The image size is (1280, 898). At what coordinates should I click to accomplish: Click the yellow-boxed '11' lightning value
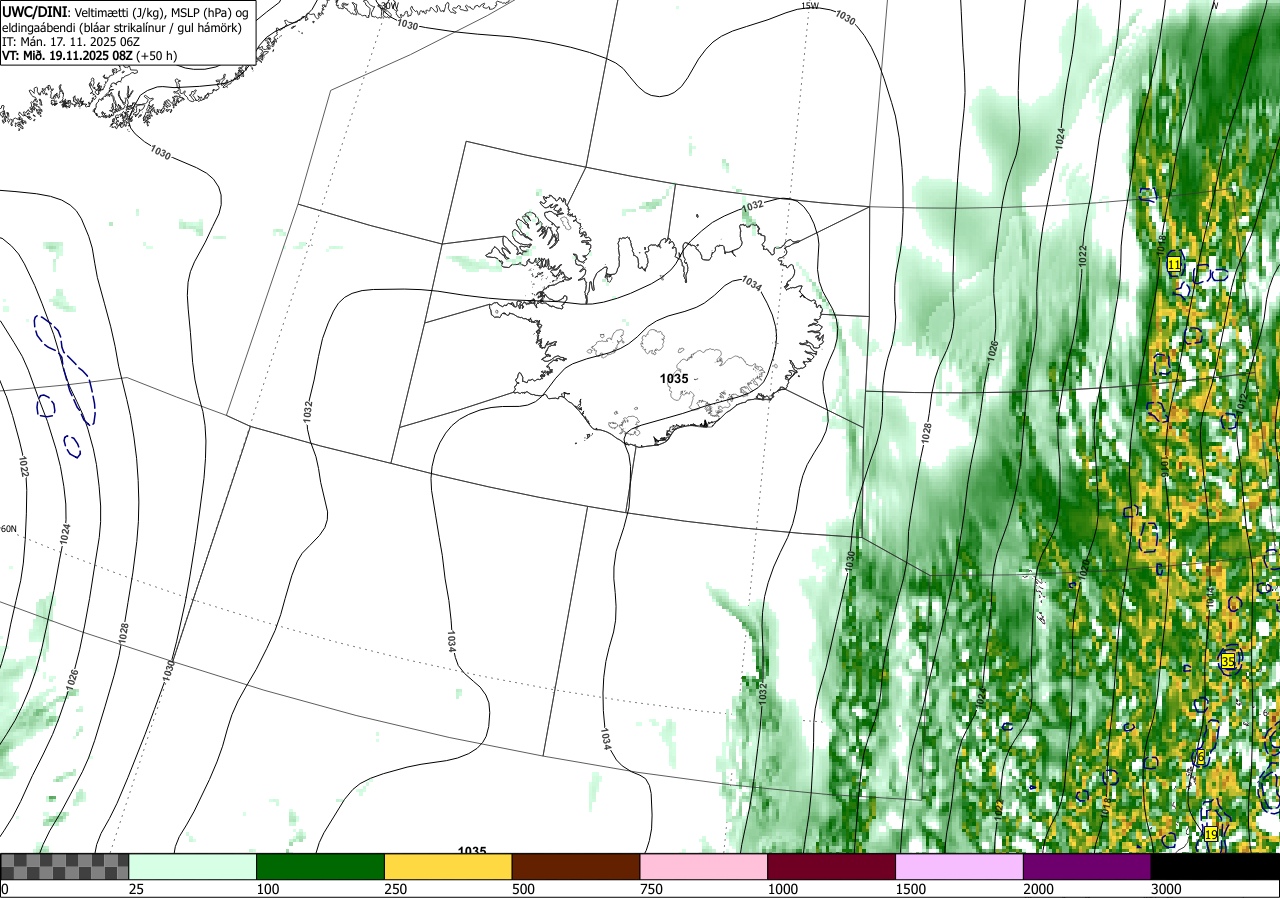point(1174,264)
